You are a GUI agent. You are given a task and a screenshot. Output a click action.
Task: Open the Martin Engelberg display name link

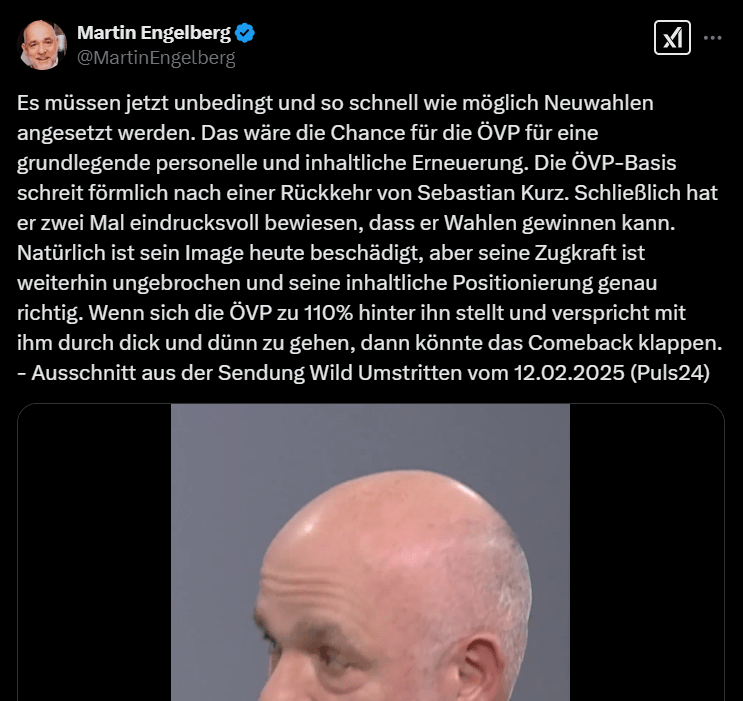[154, 33]
